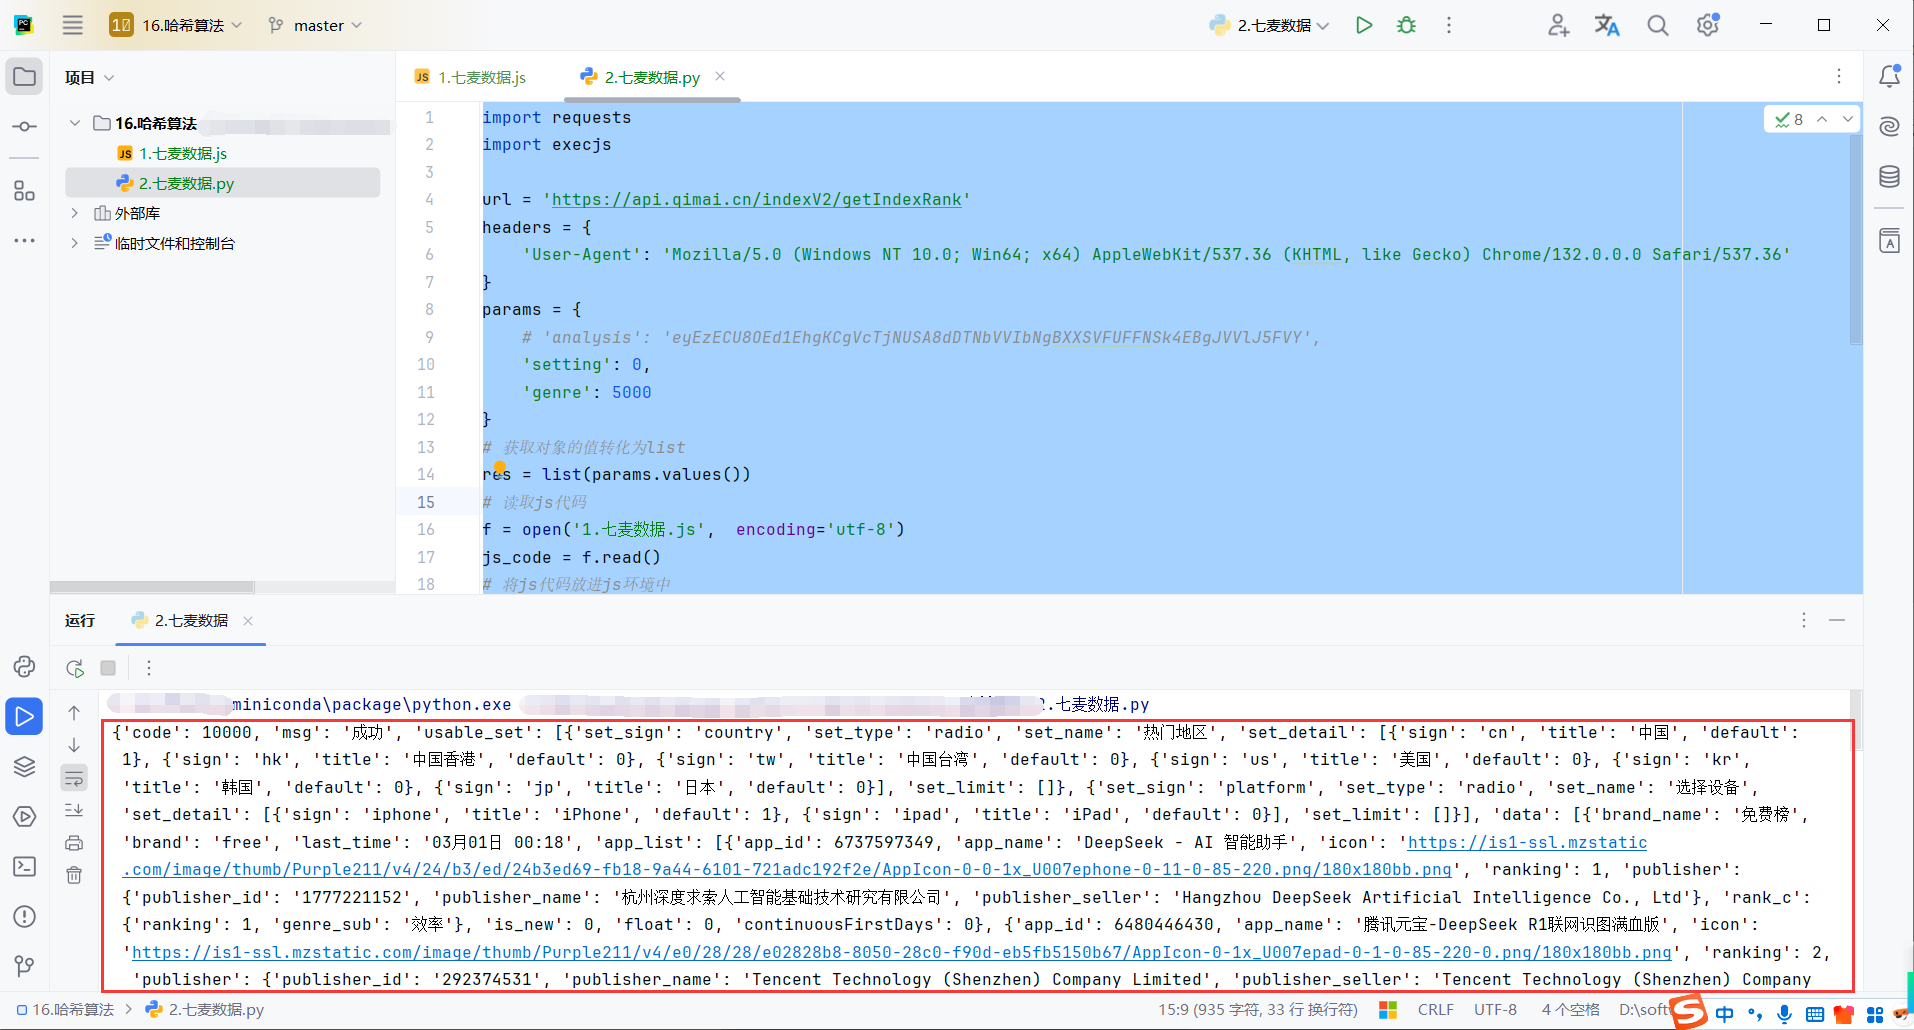1914x1030 pixels.
Task: Select 1.七麦数据.js in project tree
Action: [182, 153]
